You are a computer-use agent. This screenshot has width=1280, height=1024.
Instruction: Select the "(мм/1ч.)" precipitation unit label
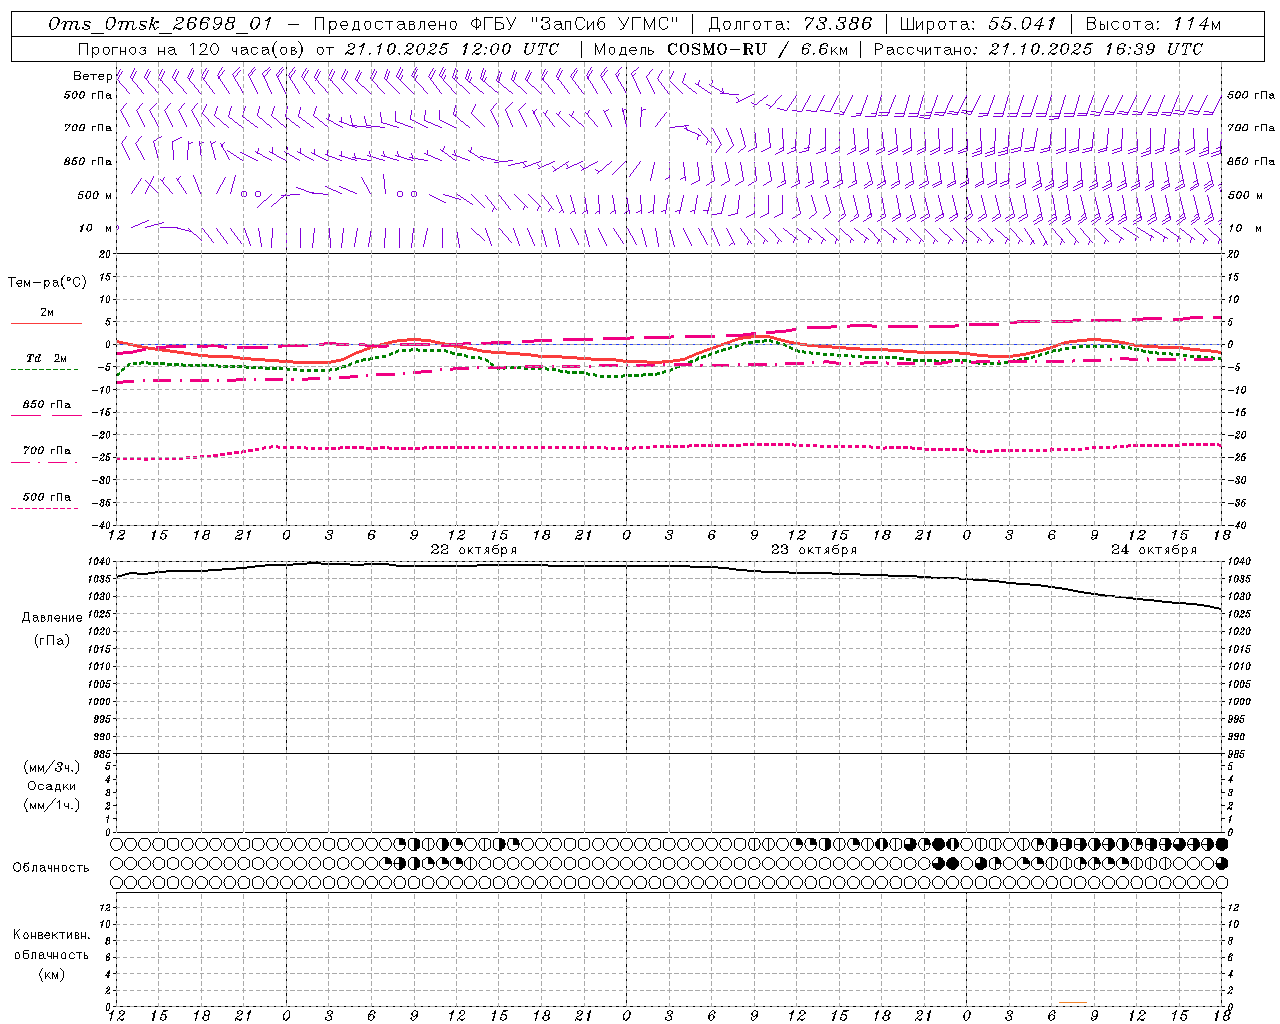tap(52, 805)
